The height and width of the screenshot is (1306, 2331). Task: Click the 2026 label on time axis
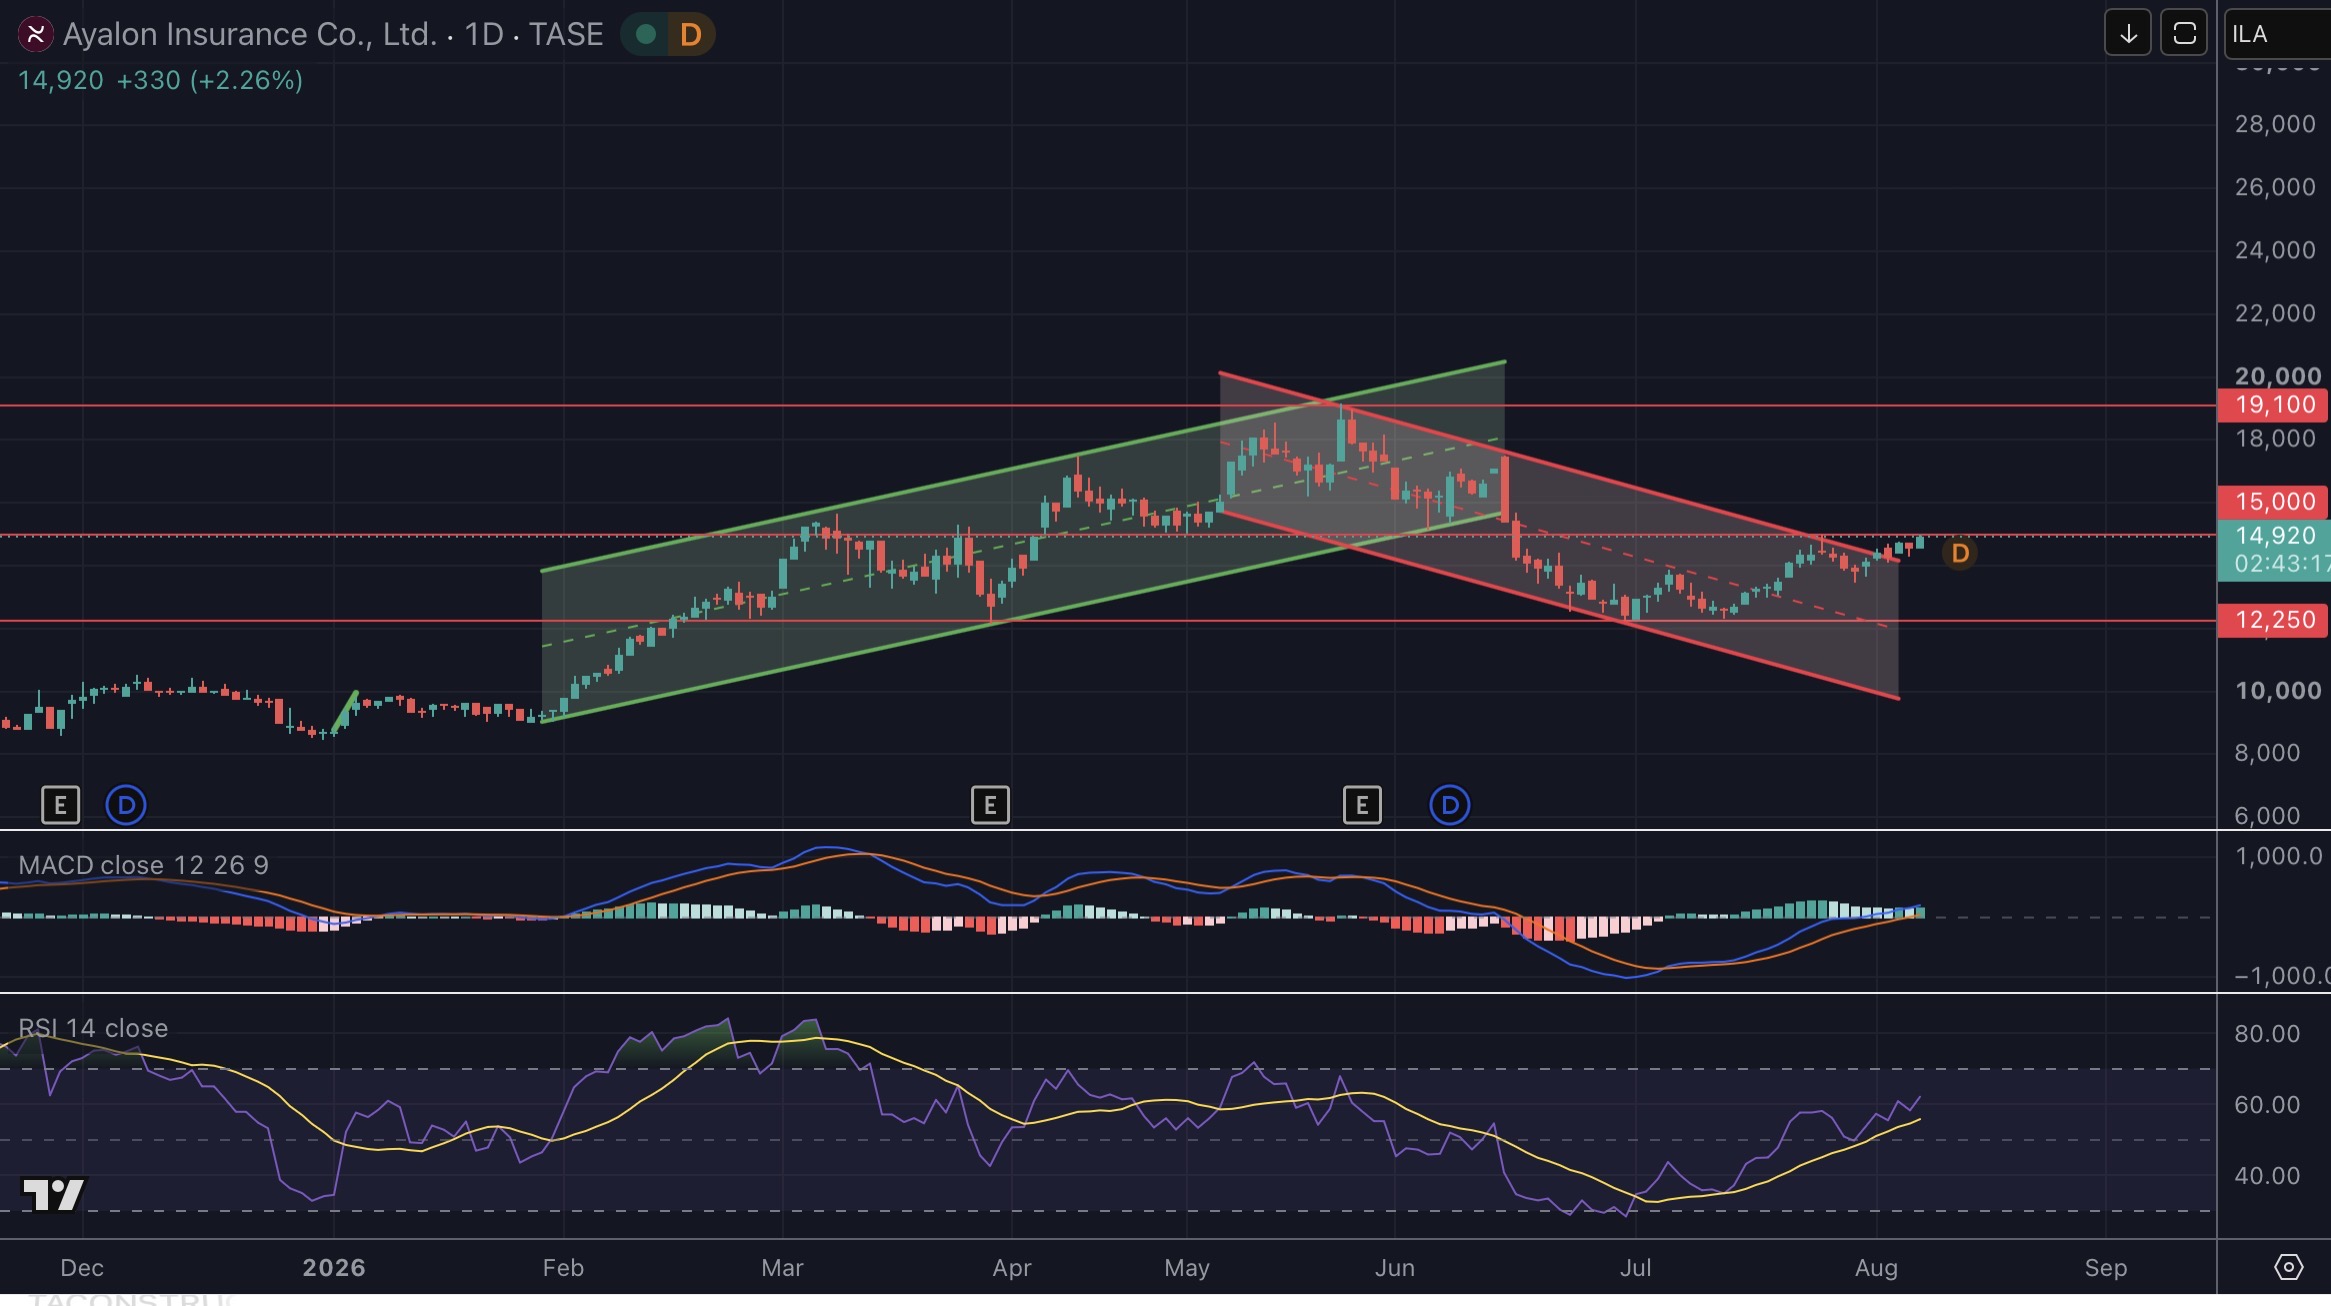[x=334, y=1268]
